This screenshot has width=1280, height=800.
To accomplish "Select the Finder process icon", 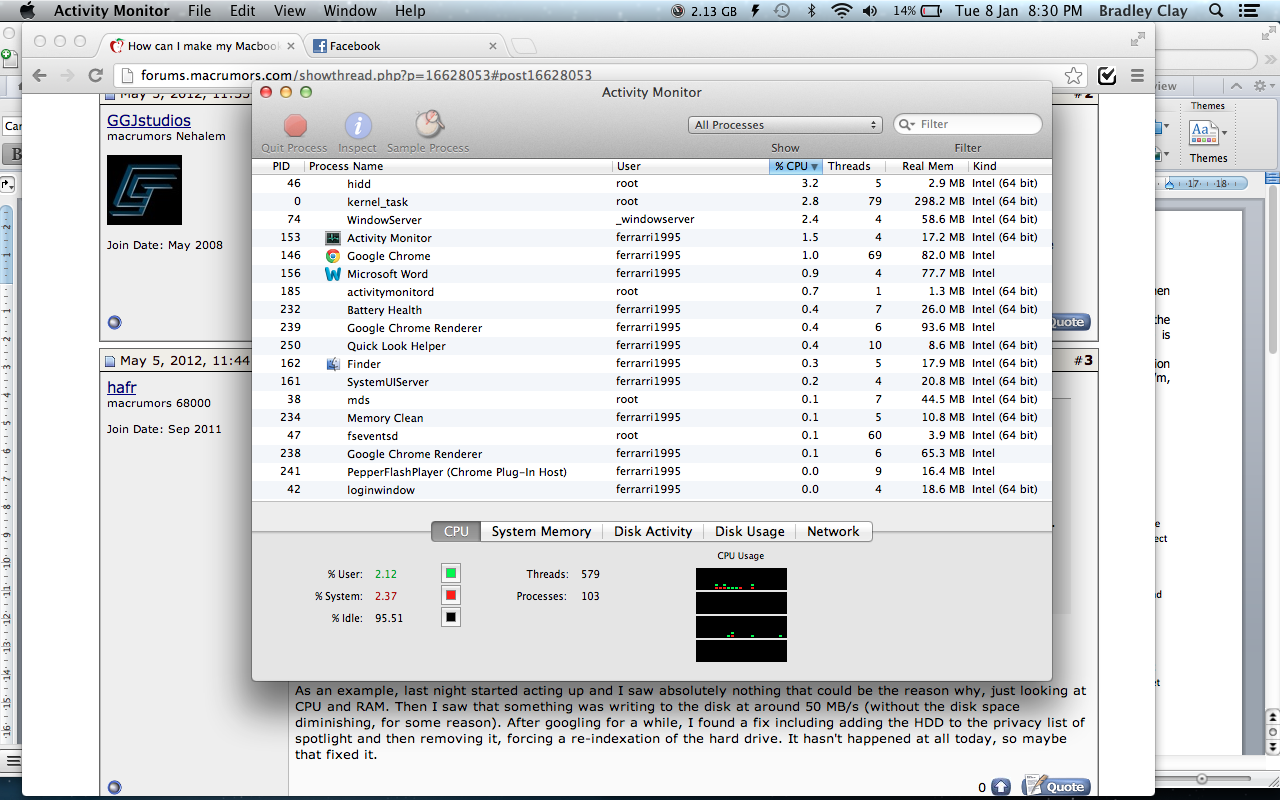I will coord(333,364).
